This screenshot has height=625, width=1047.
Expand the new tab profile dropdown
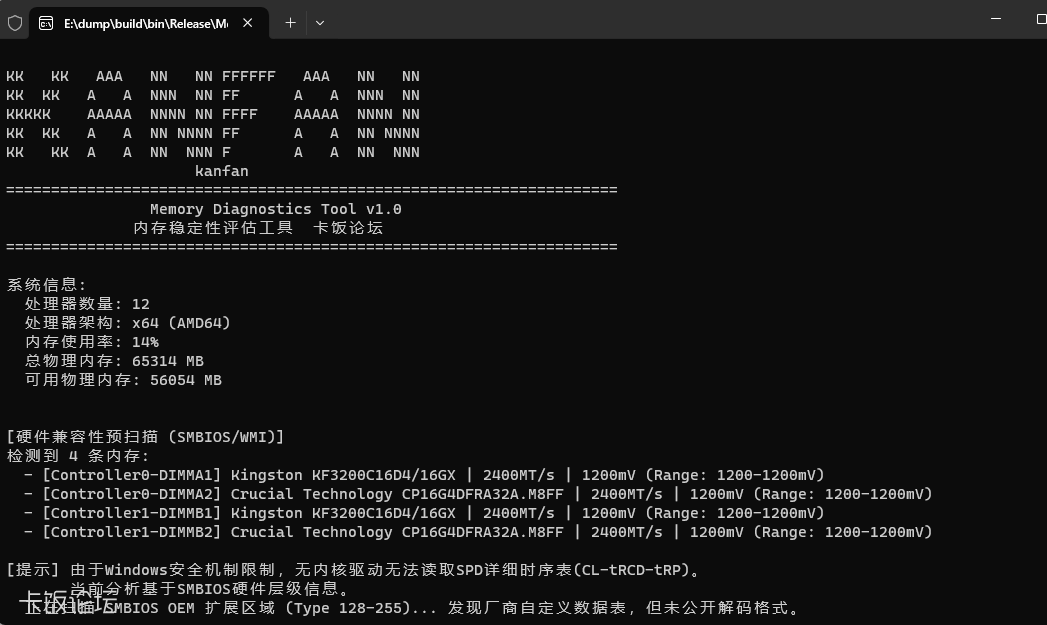coord(320,23)
